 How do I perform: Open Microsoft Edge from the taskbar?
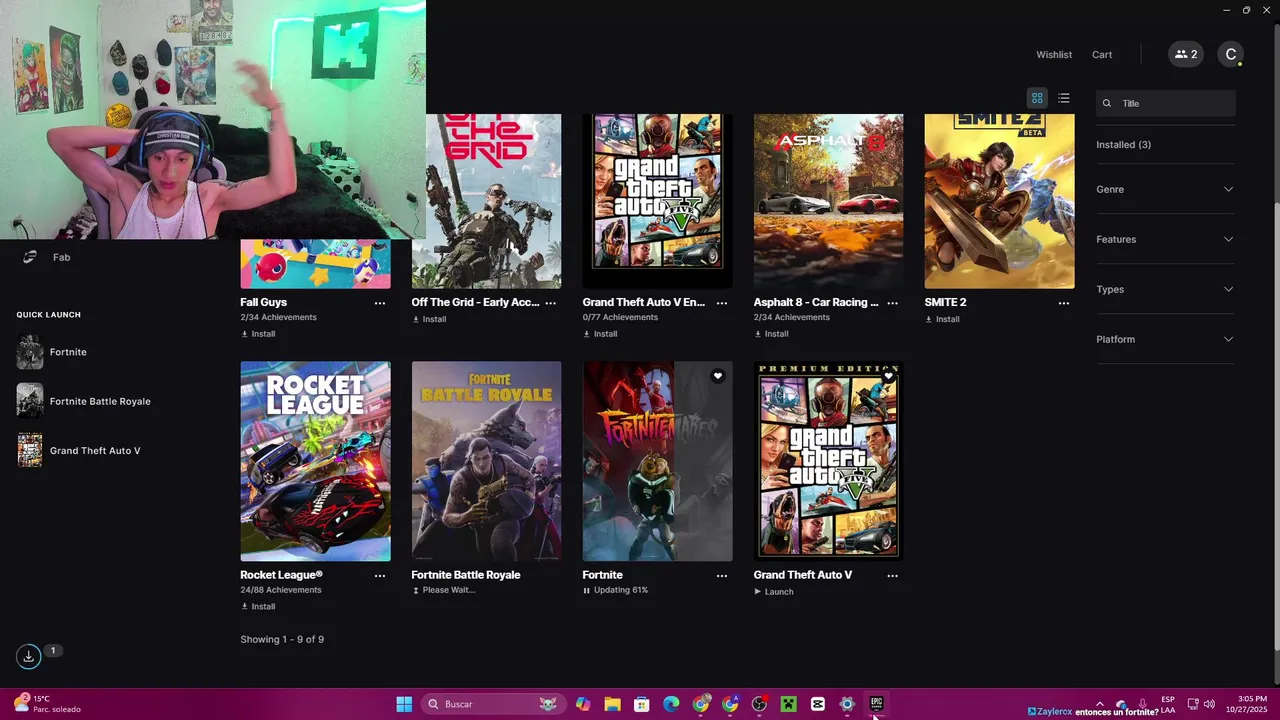click(x=671, y=704)
